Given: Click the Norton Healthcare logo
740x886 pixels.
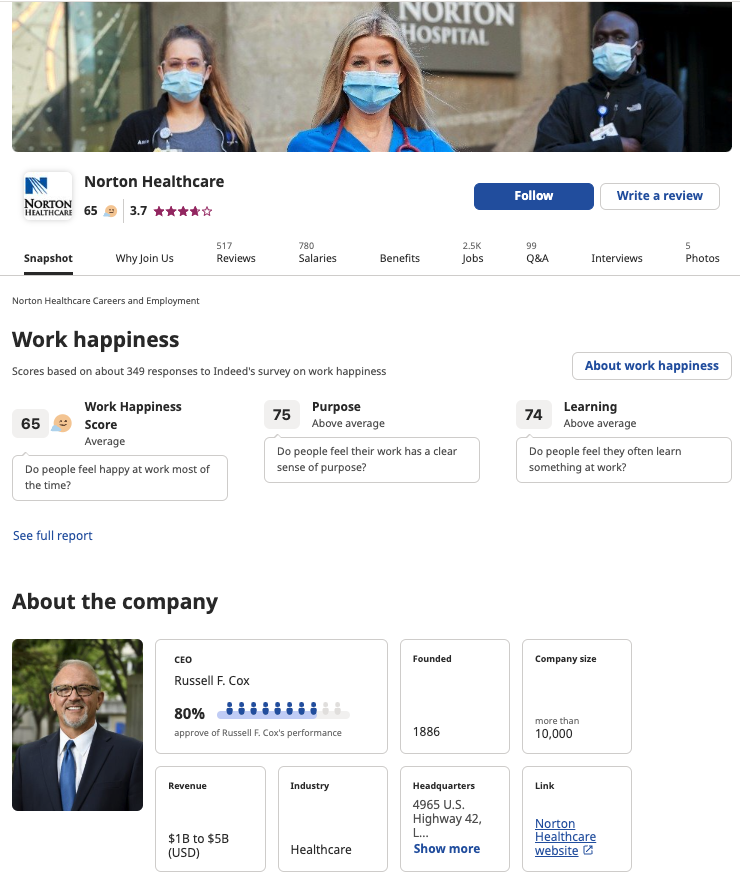Looking at the screenshot, I should [48, 196].
